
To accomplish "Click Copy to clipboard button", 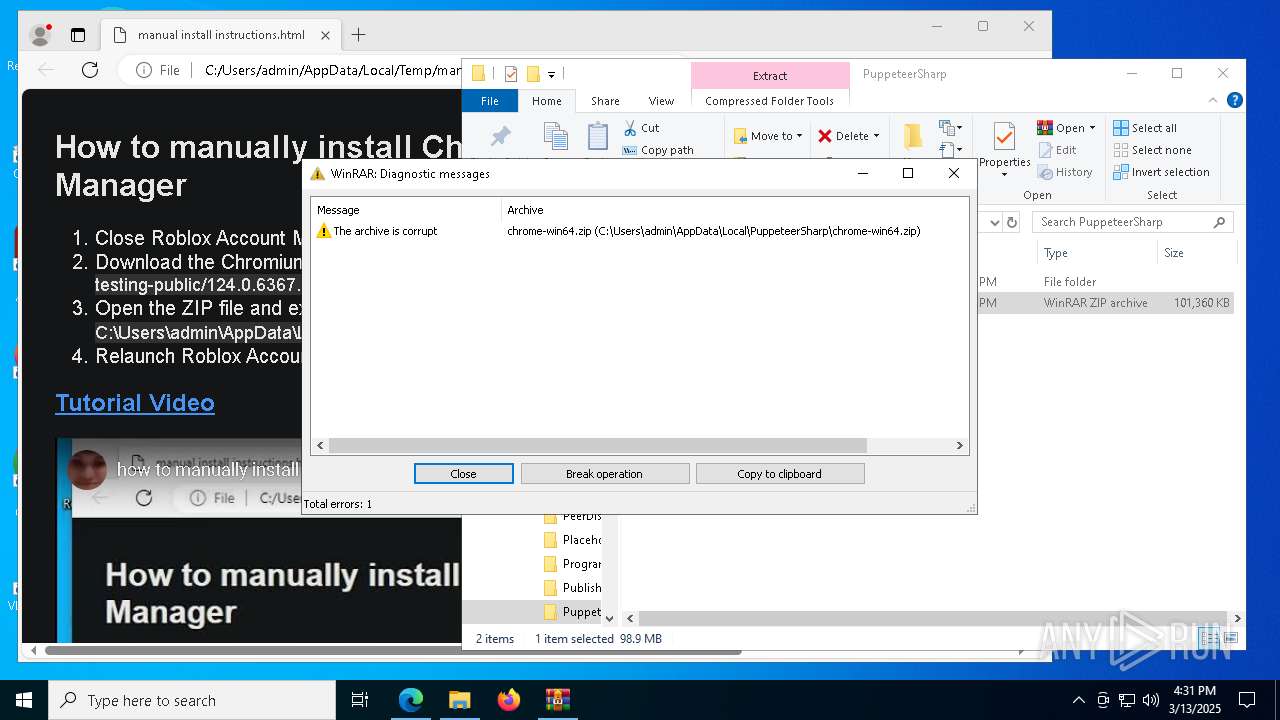I will pos(779,474).
